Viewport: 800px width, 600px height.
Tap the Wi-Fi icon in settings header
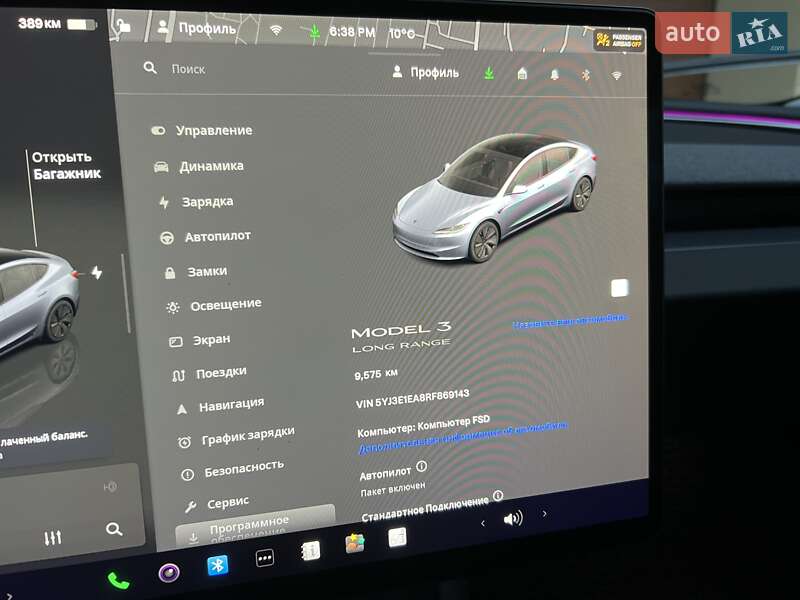(616, 75)
